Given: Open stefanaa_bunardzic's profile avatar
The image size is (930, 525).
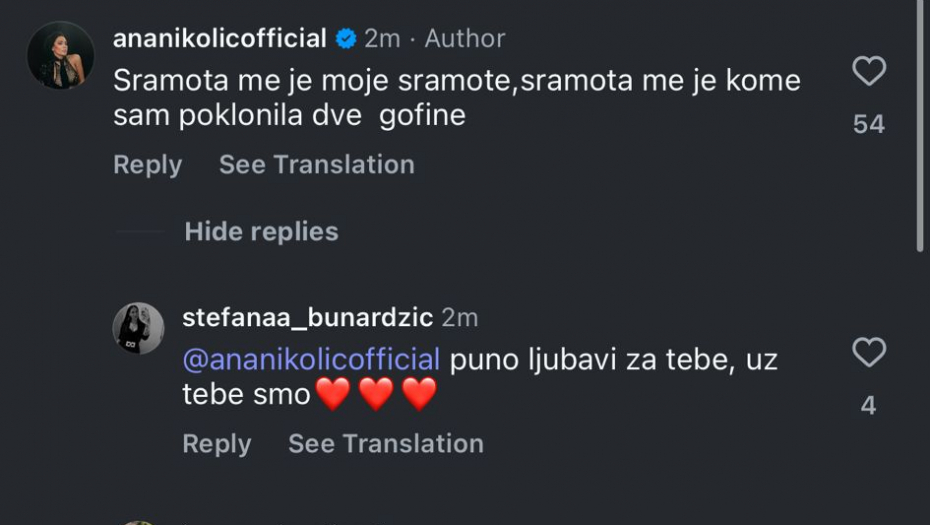Looking at the screenshot, I should coord(138,328).
